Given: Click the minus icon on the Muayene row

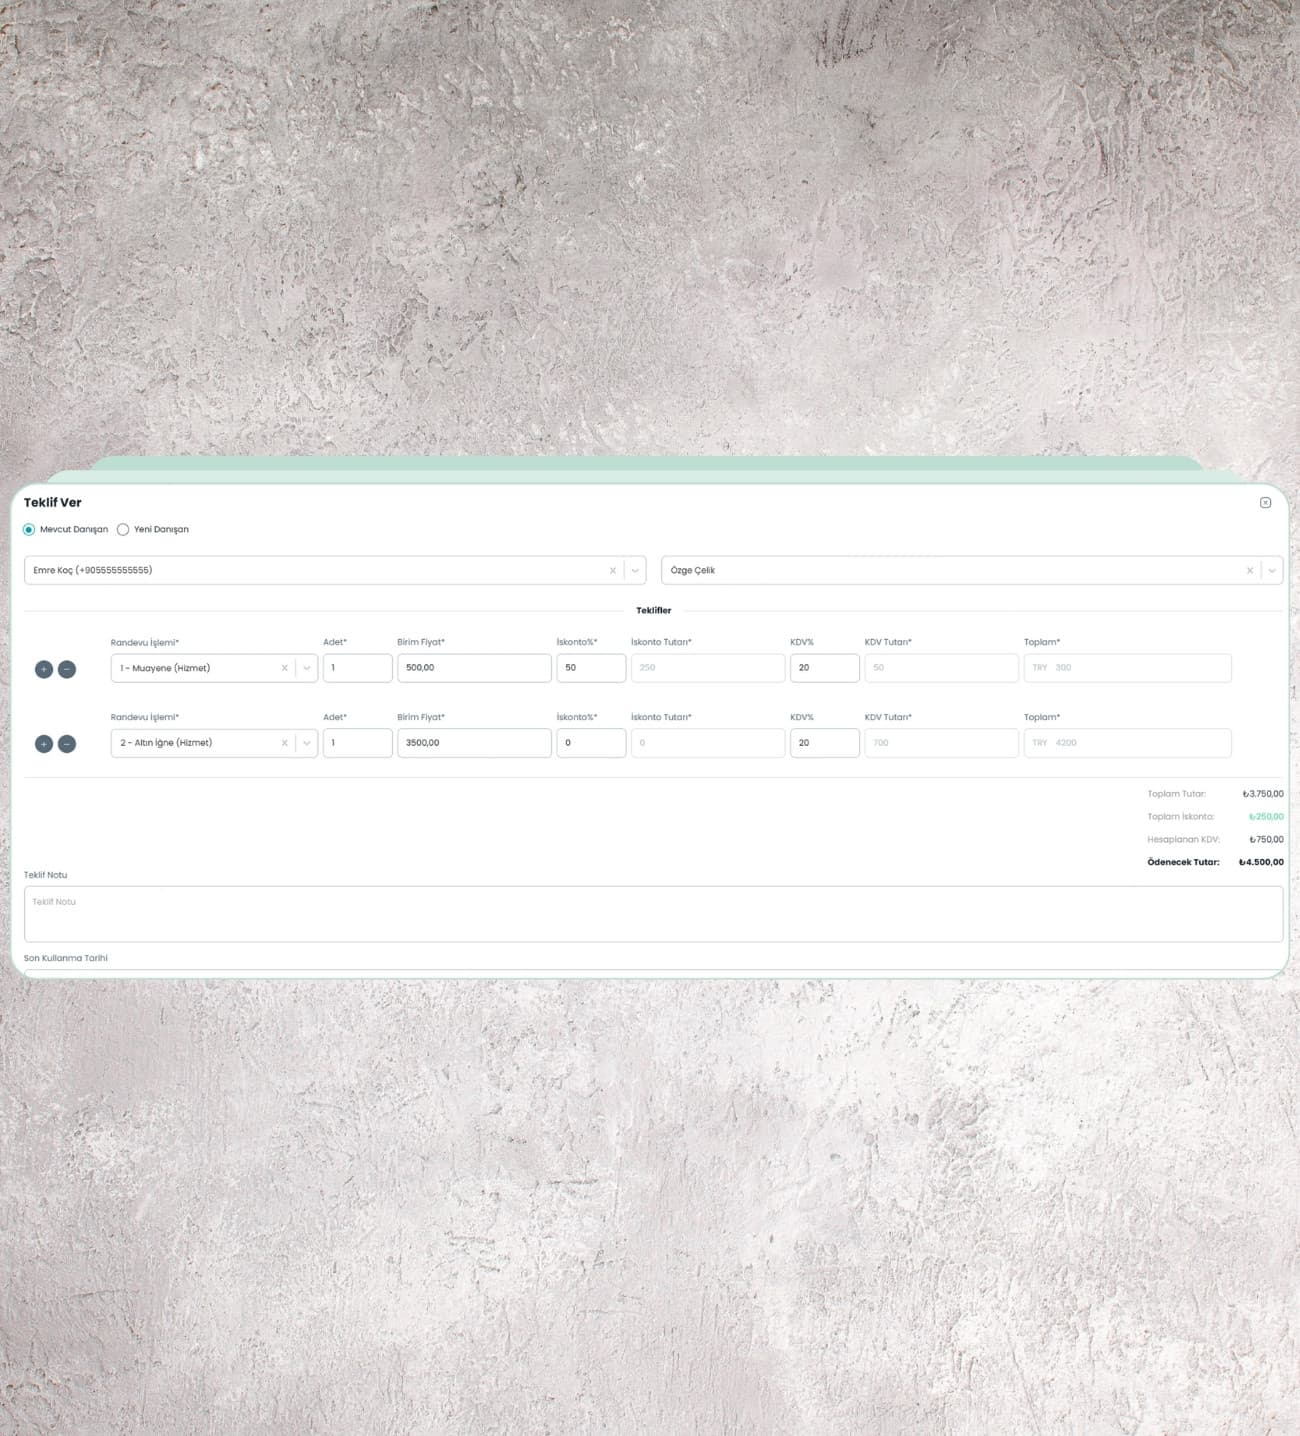Looking at the screenshot, I should pos(67,669).
